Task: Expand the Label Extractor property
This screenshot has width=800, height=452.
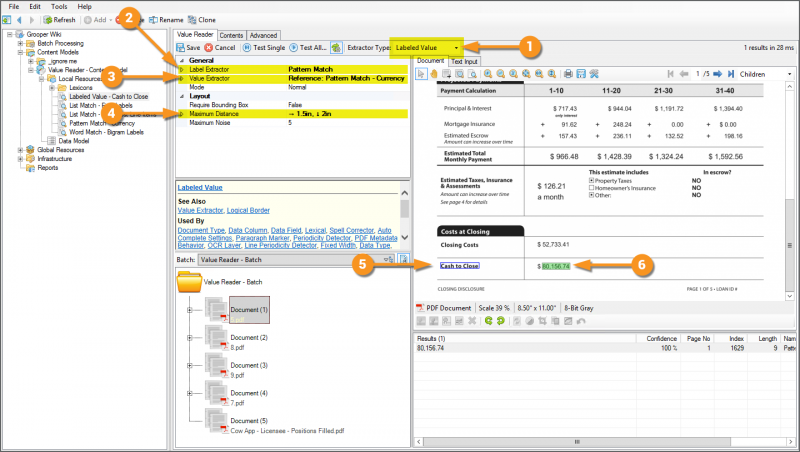Action: (181, 69)
